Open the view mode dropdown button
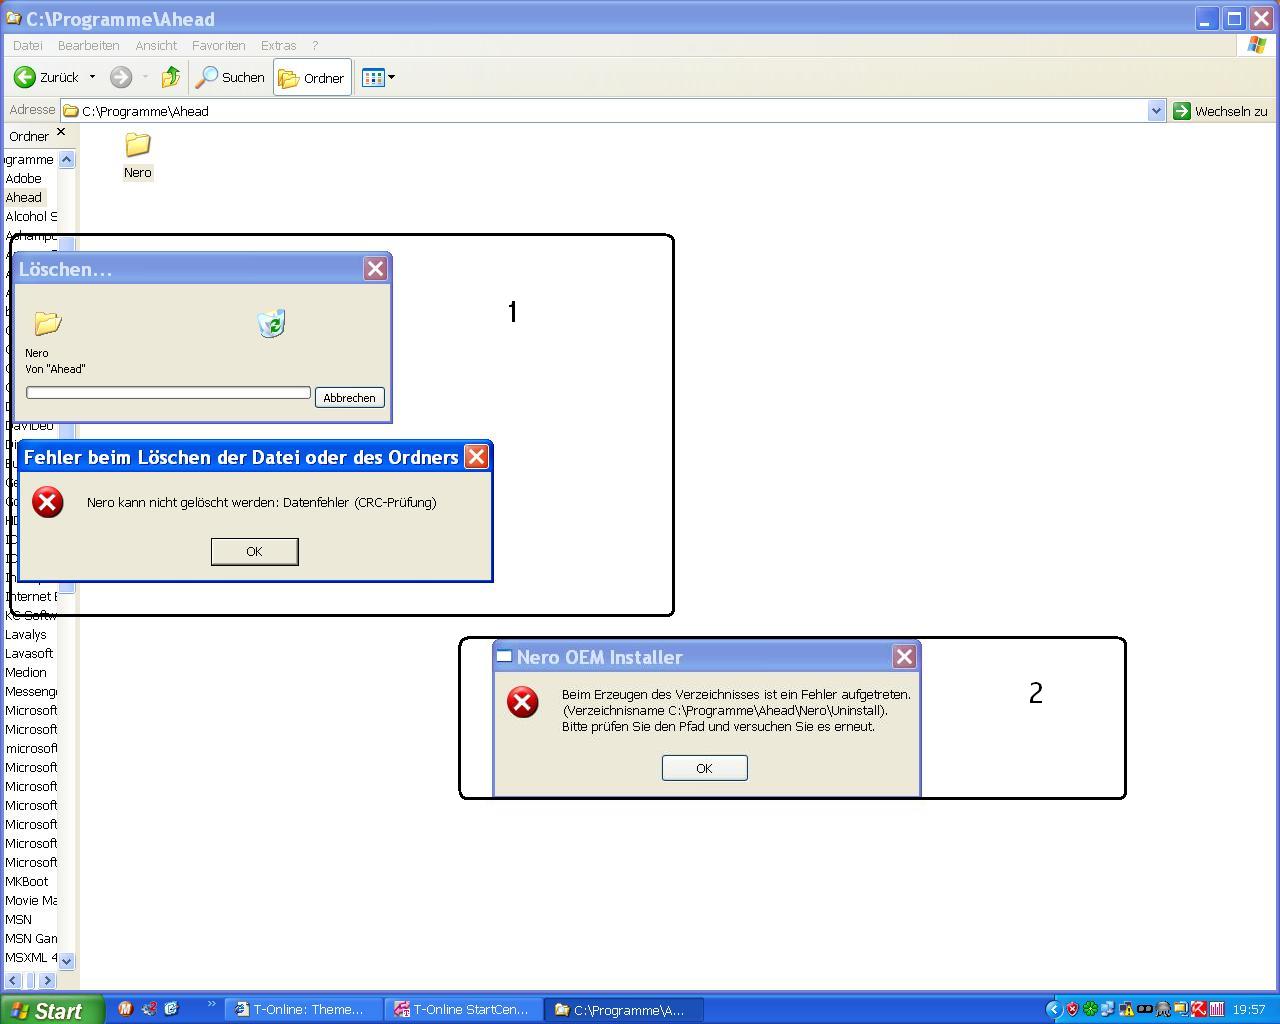The width and height of the screenshot is (1280, 1024). point(378,77)
